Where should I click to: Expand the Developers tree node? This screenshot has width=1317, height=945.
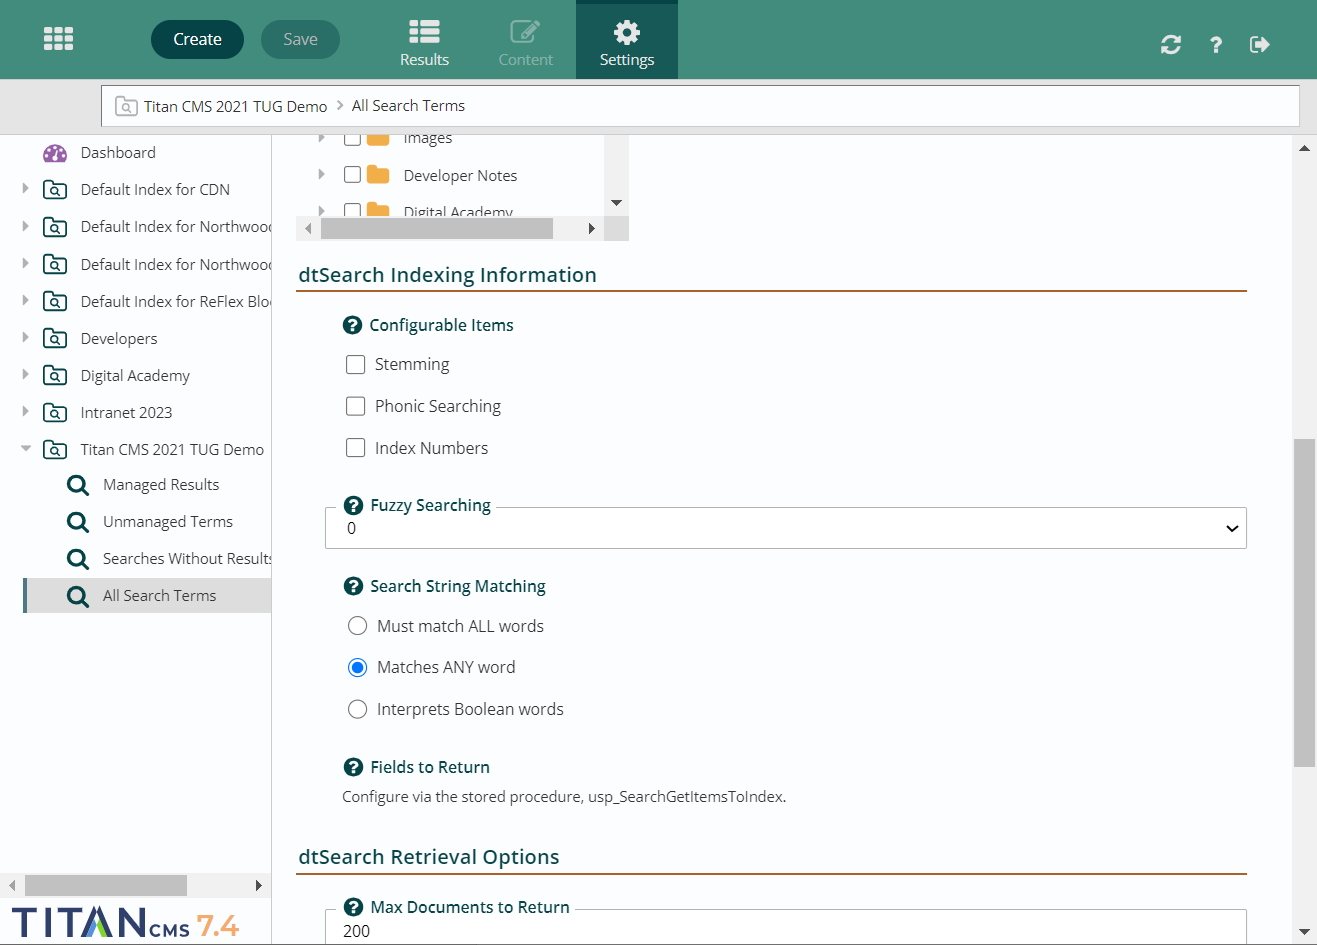tap(25, 337)
